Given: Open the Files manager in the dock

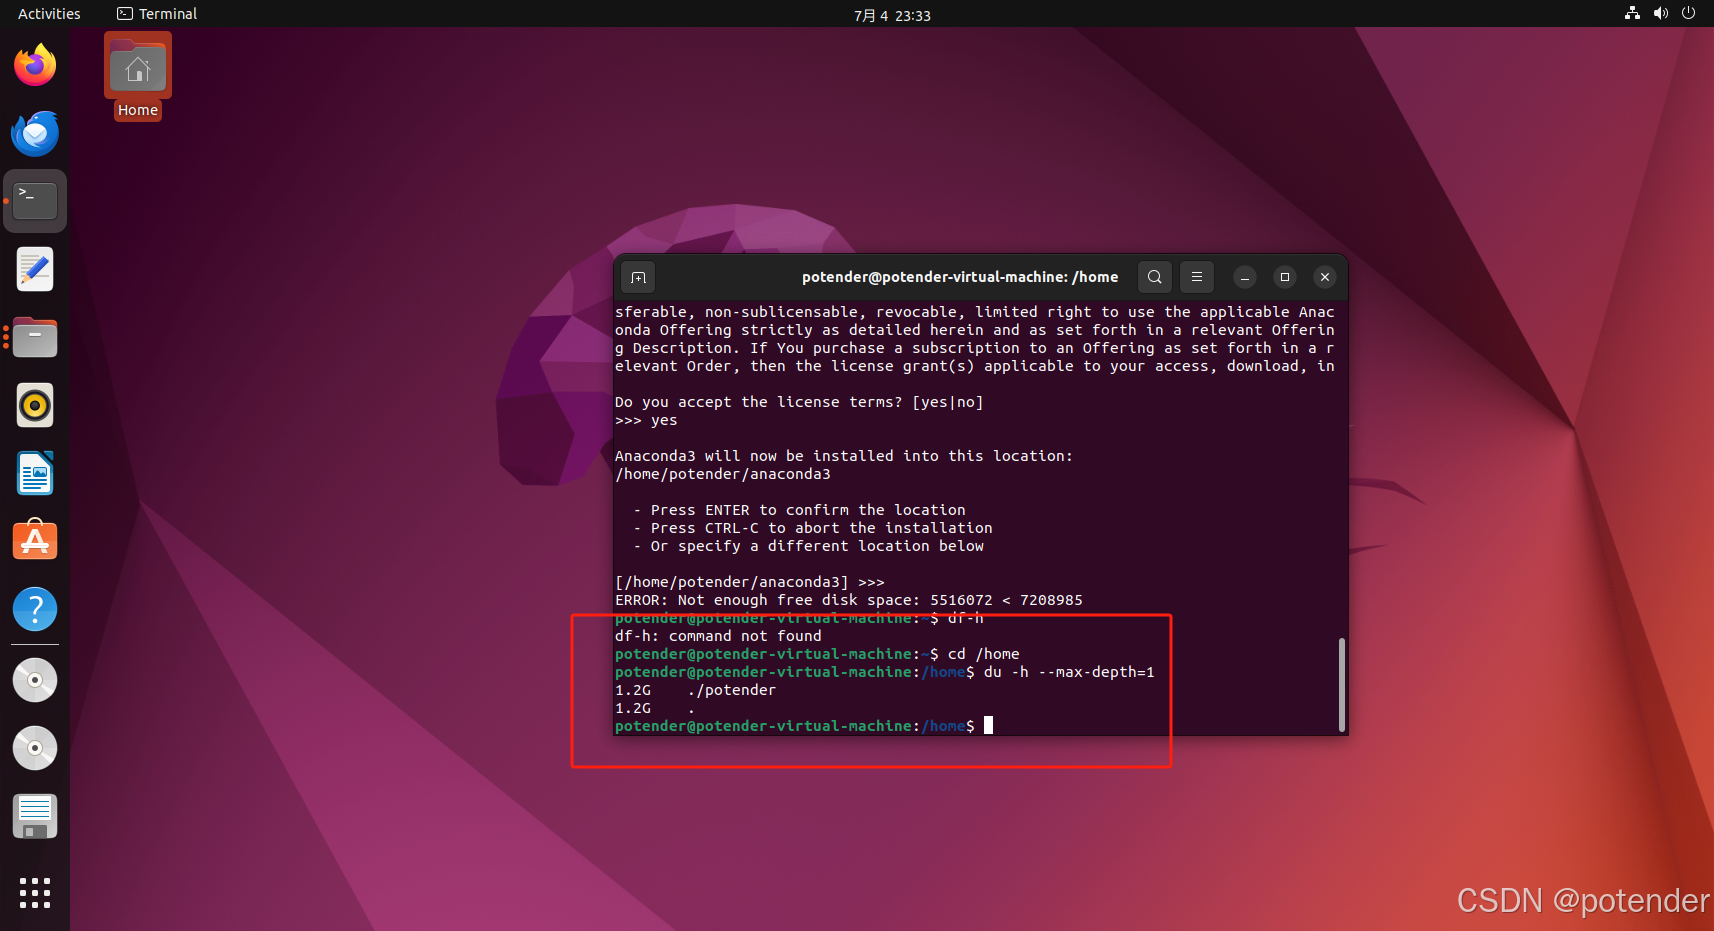Looking at the screenshot, I should coord(35,337).
